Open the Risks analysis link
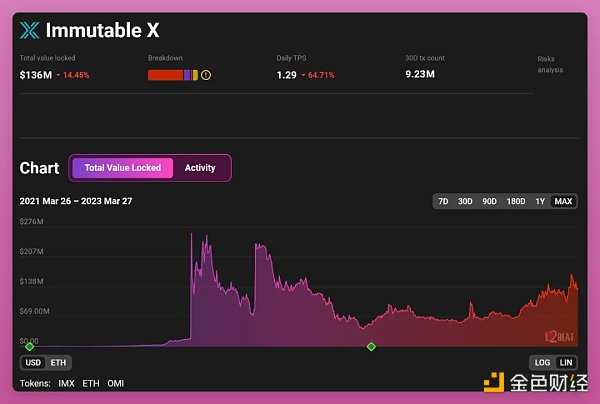This screenshot has width=600, height=404. click(x=550, y=64)
